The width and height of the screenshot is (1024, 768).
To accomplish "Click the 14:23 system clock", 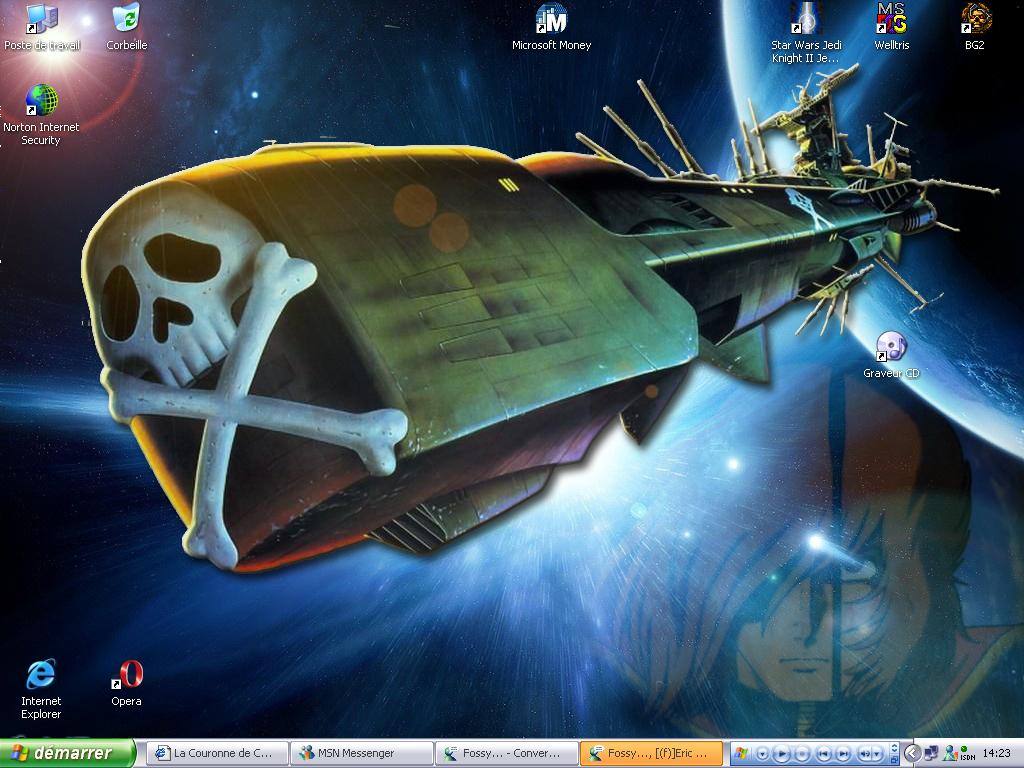I will click(996, 754).
